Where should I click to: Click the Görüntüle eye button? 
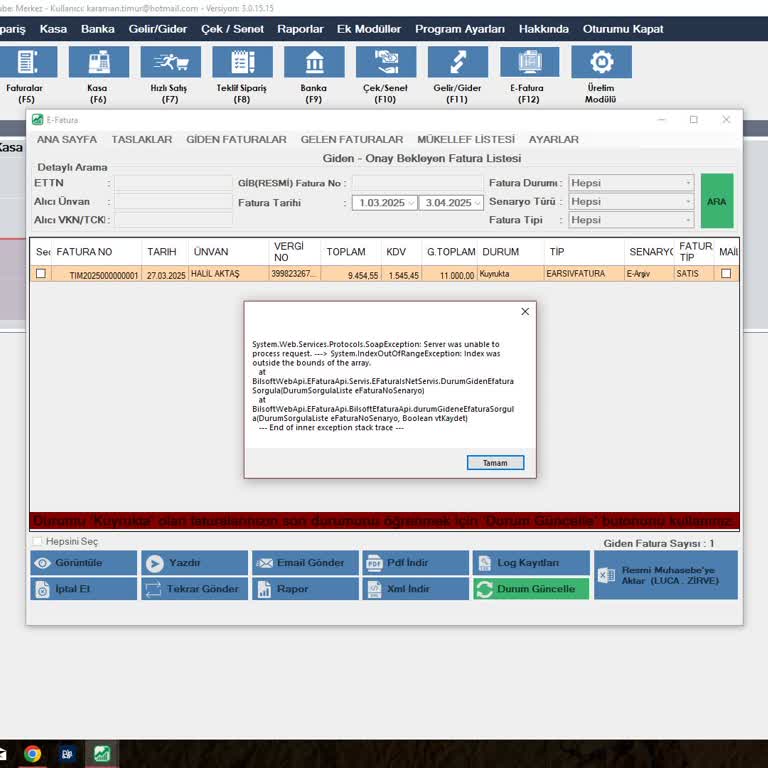(x=84, y=563)
